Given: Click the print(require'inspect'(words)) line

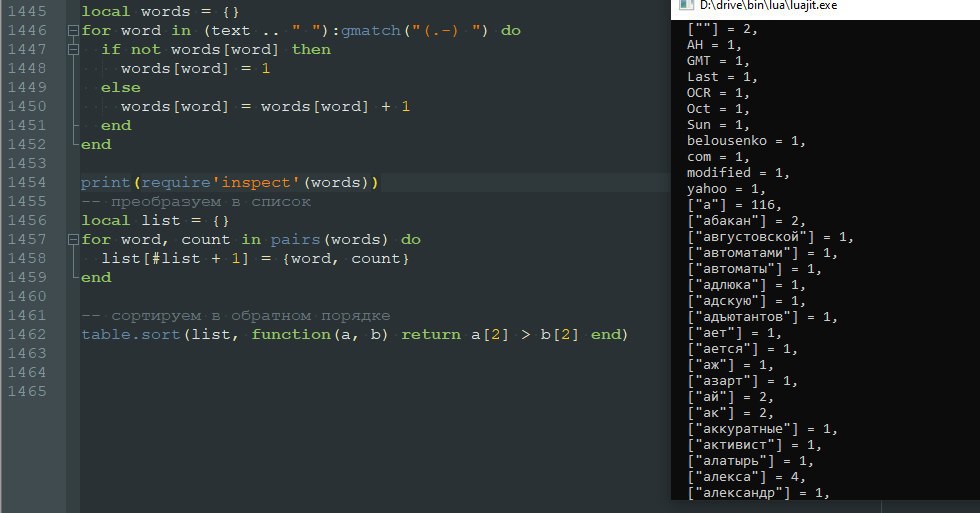Looking at the screenshot, I should pyautogui.click(x=229, y=182).
